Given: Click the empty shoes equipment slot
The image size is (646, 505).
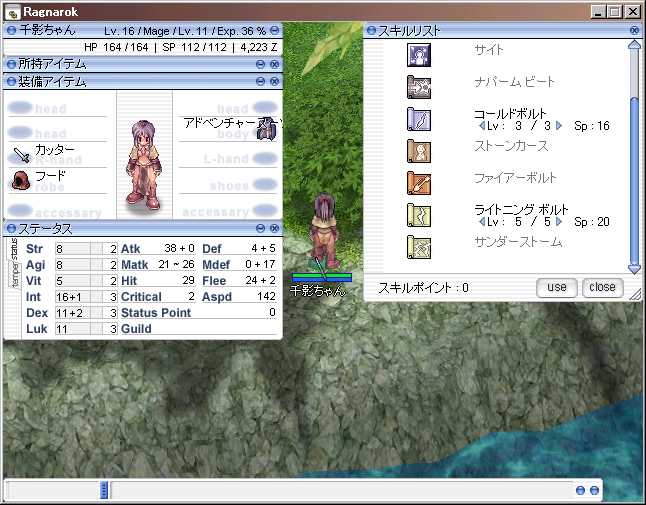Looking at the screenshot, I should point(228,185).
